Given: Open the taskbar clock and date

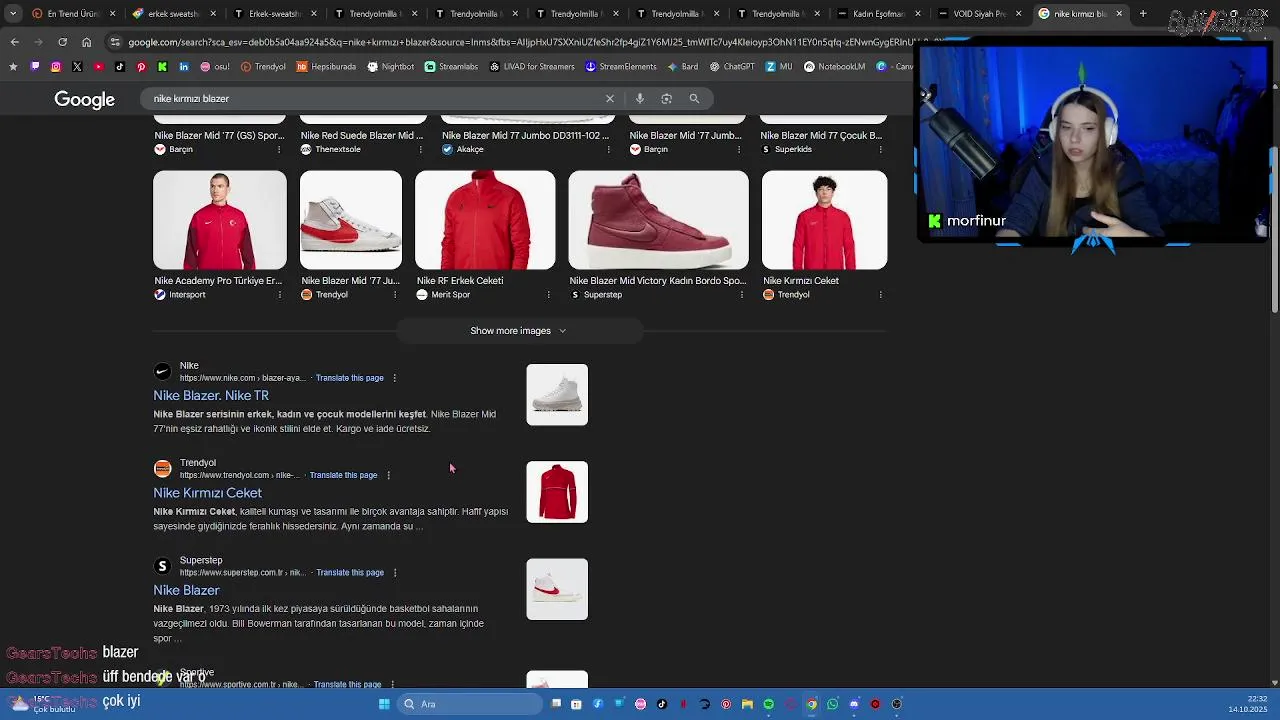Looking at the screenshot, I should [x=1250, y=704].
